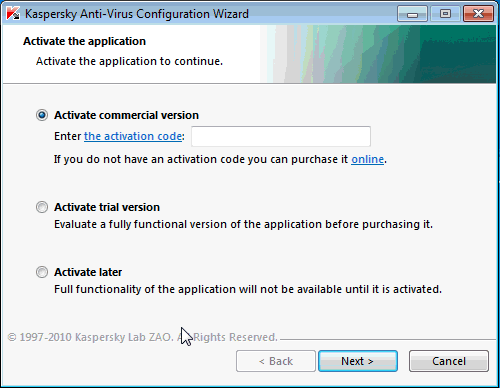Click the wizard title bar text
Image resolution: width=500 pixels, height=388 pixels.
[137, 14]
